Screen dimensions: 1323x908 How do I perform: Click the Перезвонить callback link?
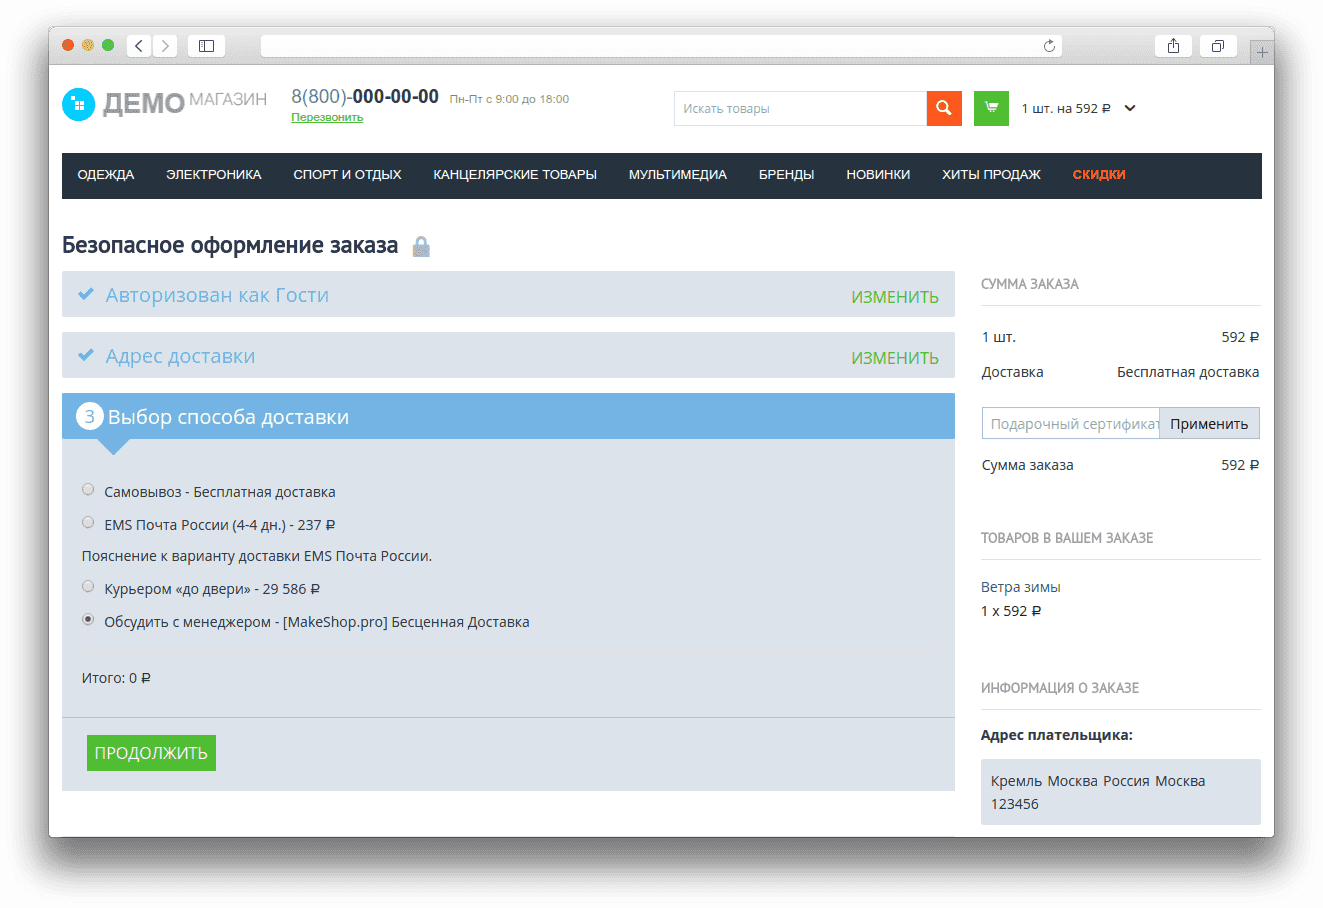[x=327, y=118]
